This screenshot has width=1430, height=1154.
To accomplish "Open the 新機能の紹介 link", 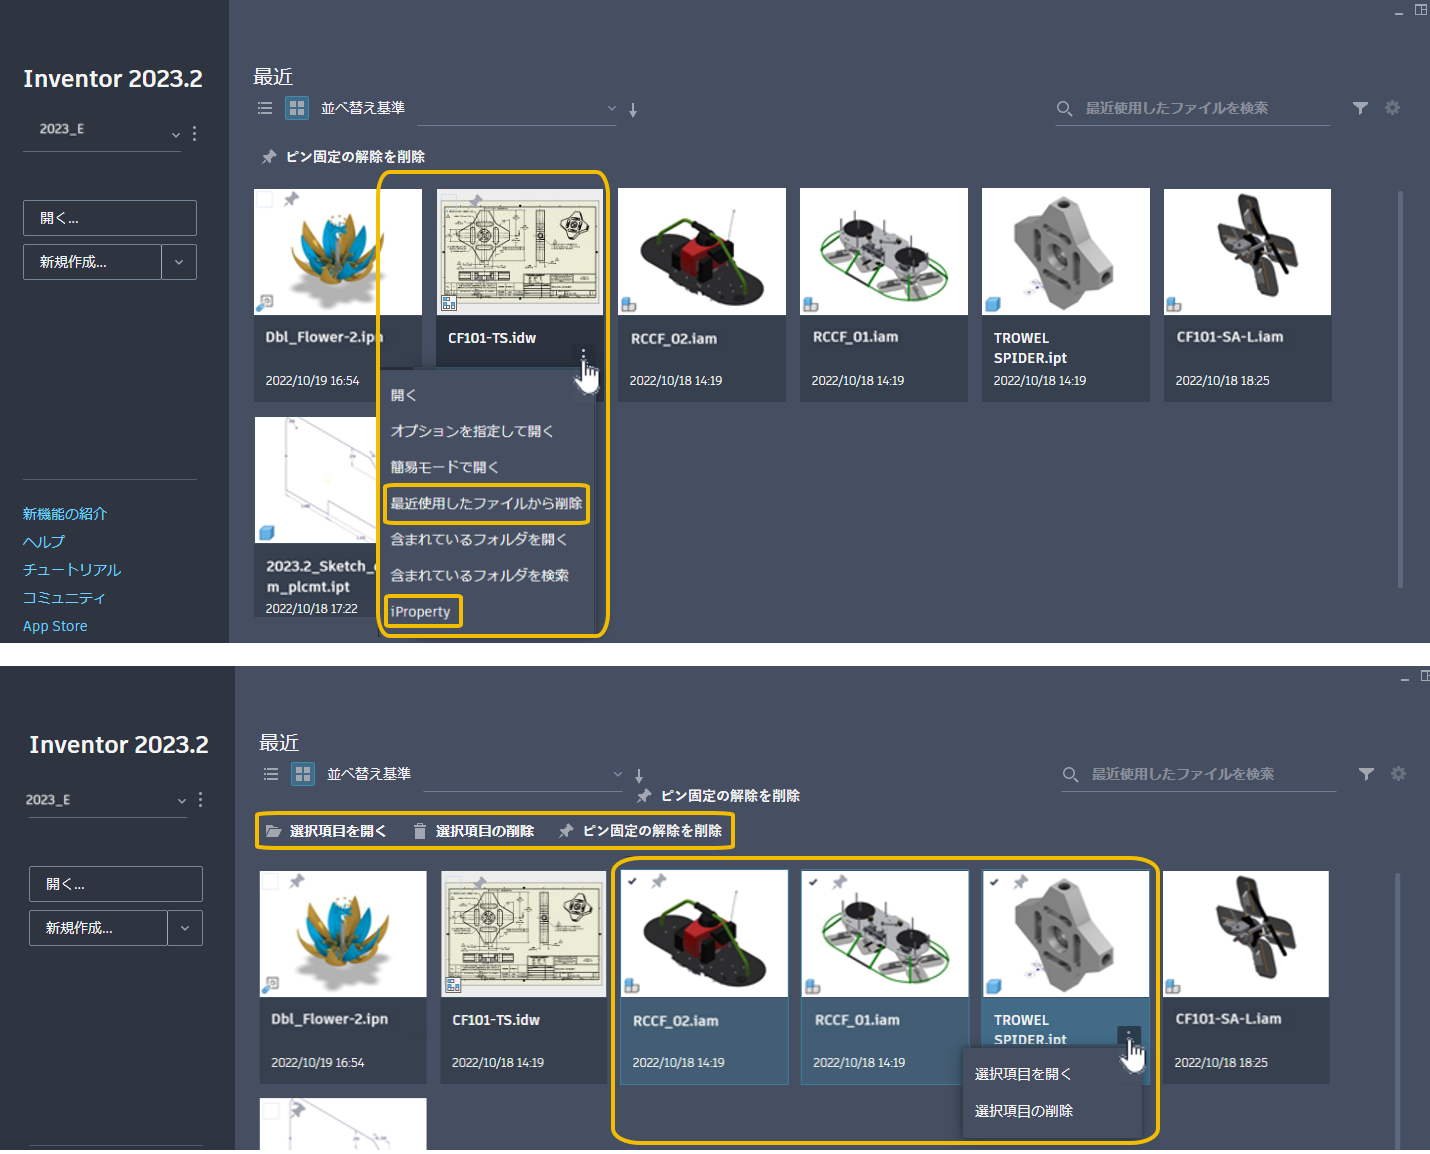I will [65, 514].
